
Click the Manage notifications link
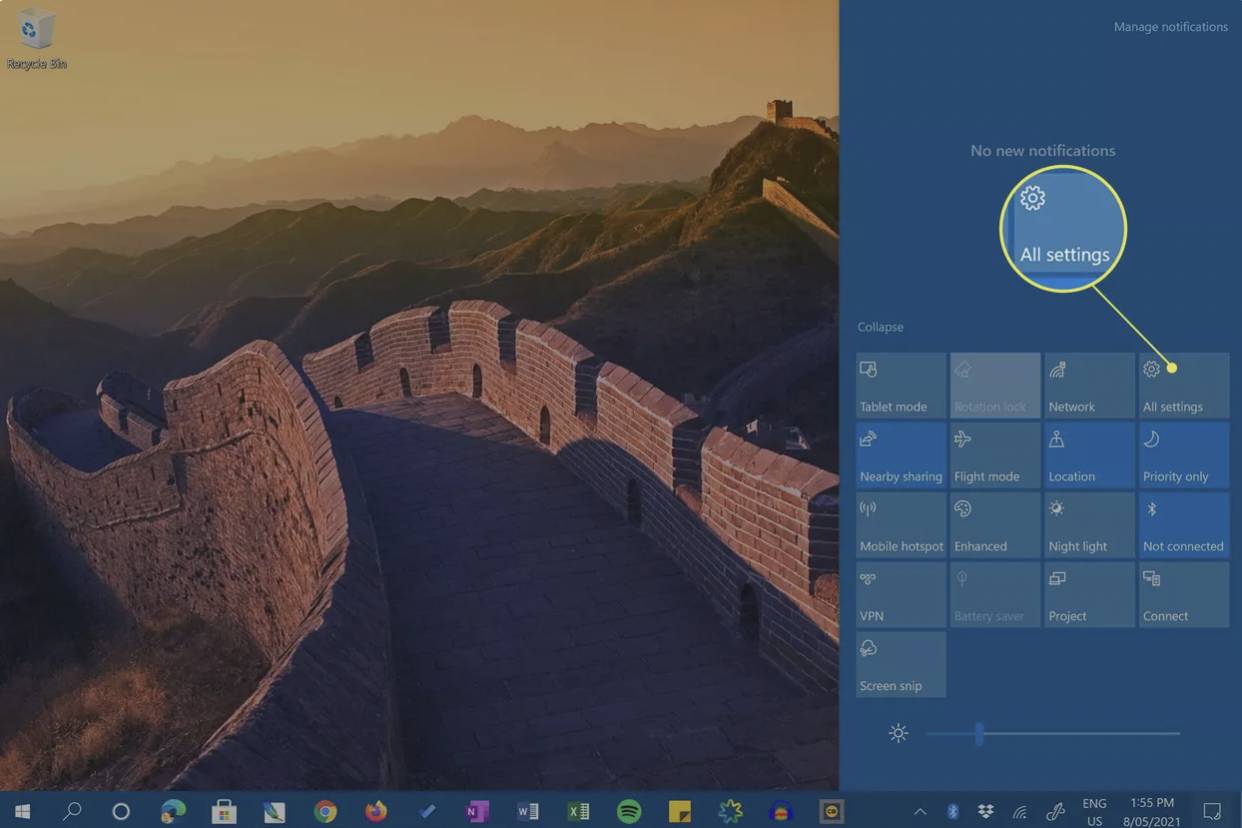coord(1170,27)
